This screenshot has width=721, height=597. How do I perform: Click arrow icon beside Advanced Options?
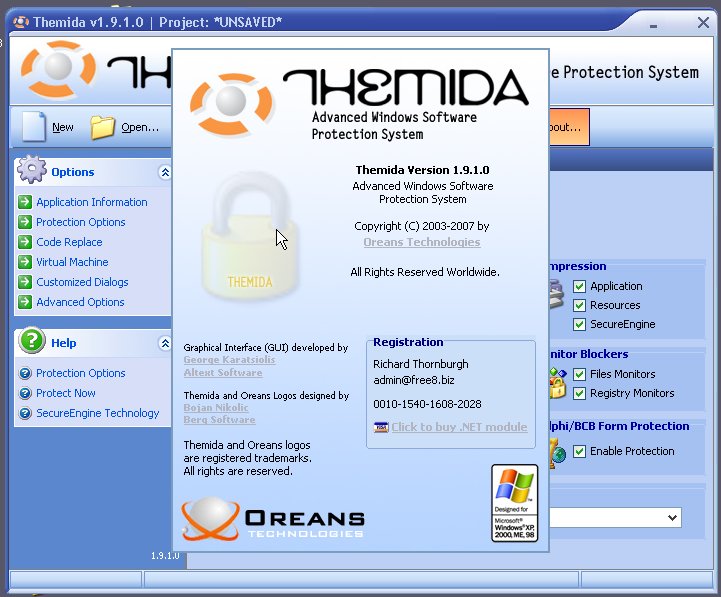25,302
